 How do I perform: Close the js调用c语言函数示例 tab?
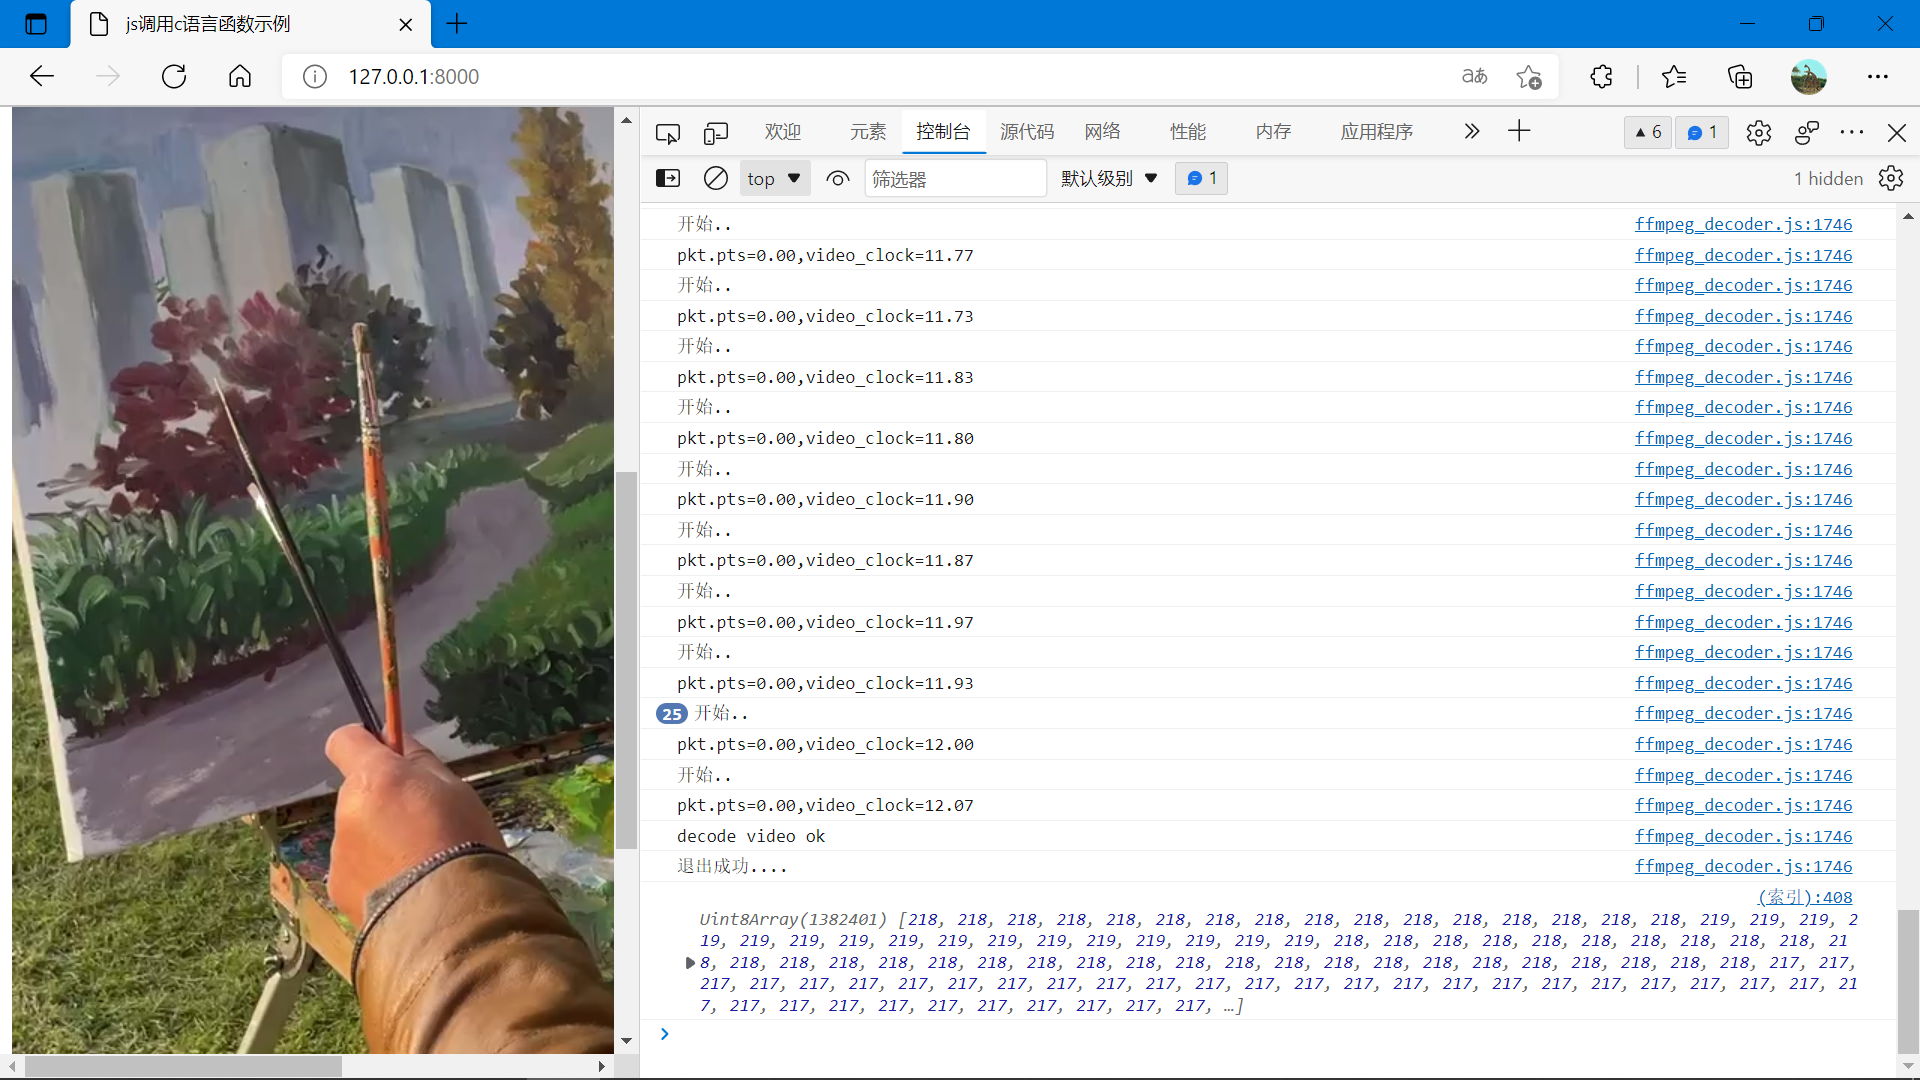[406, 25]
